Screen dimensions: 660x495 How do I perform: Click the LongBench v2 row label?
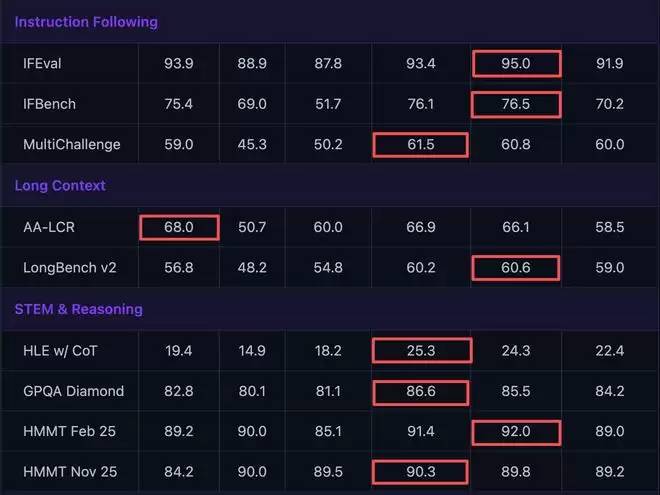(66, 268)
